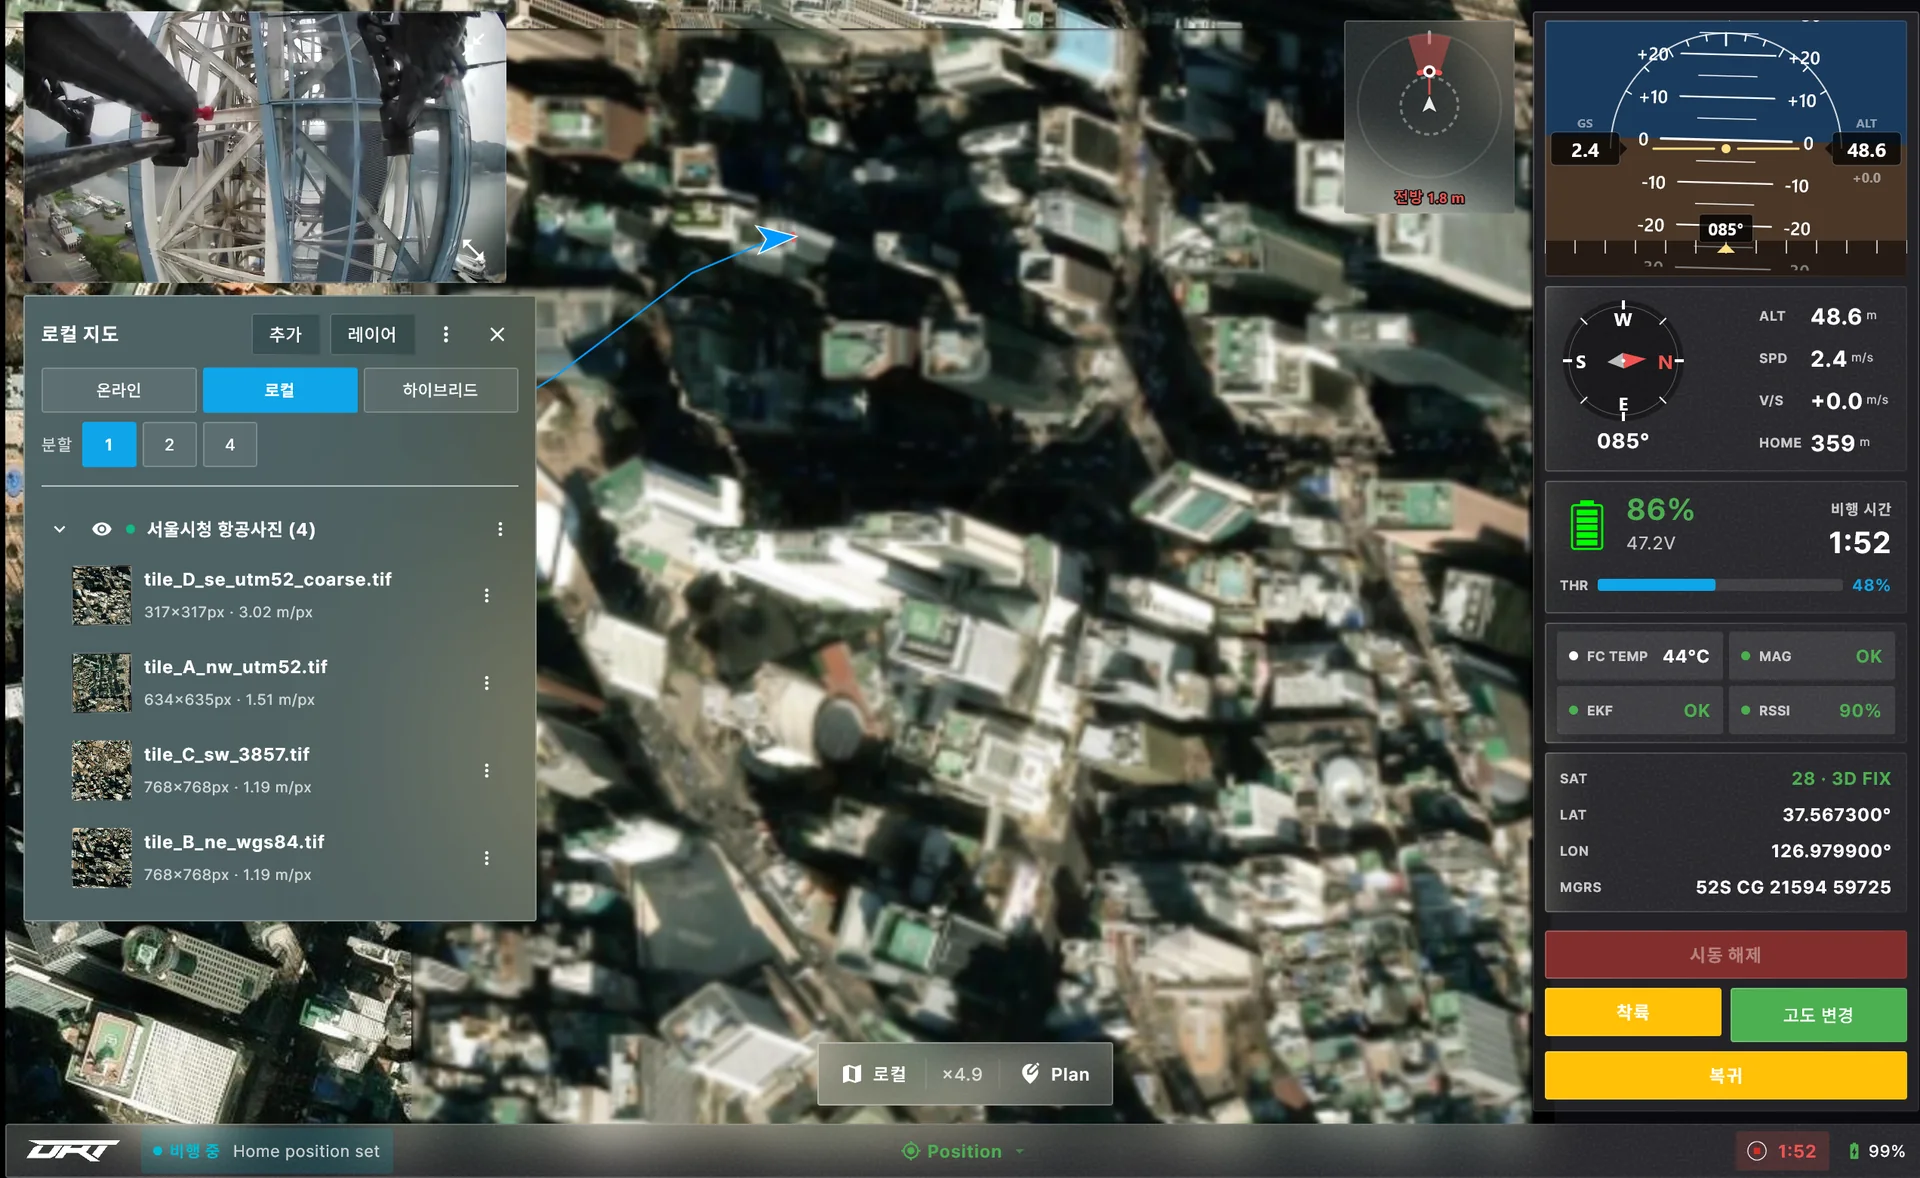Click the 시동 해제 disarm button
Viewport: 1920px width, 1178px height.
coord(1725,955)
